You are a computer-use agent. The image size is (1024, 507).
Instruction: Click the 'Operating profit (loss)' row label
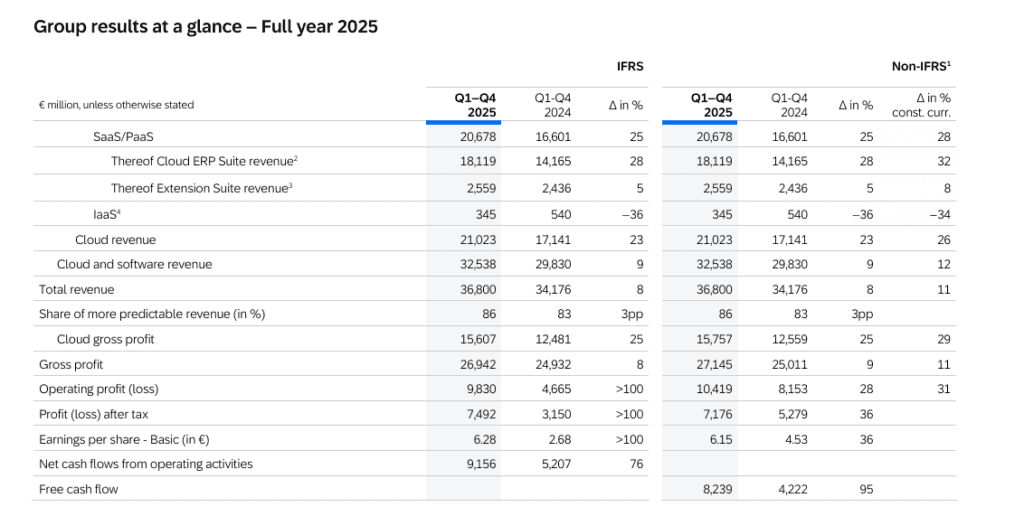pos(98,389)
